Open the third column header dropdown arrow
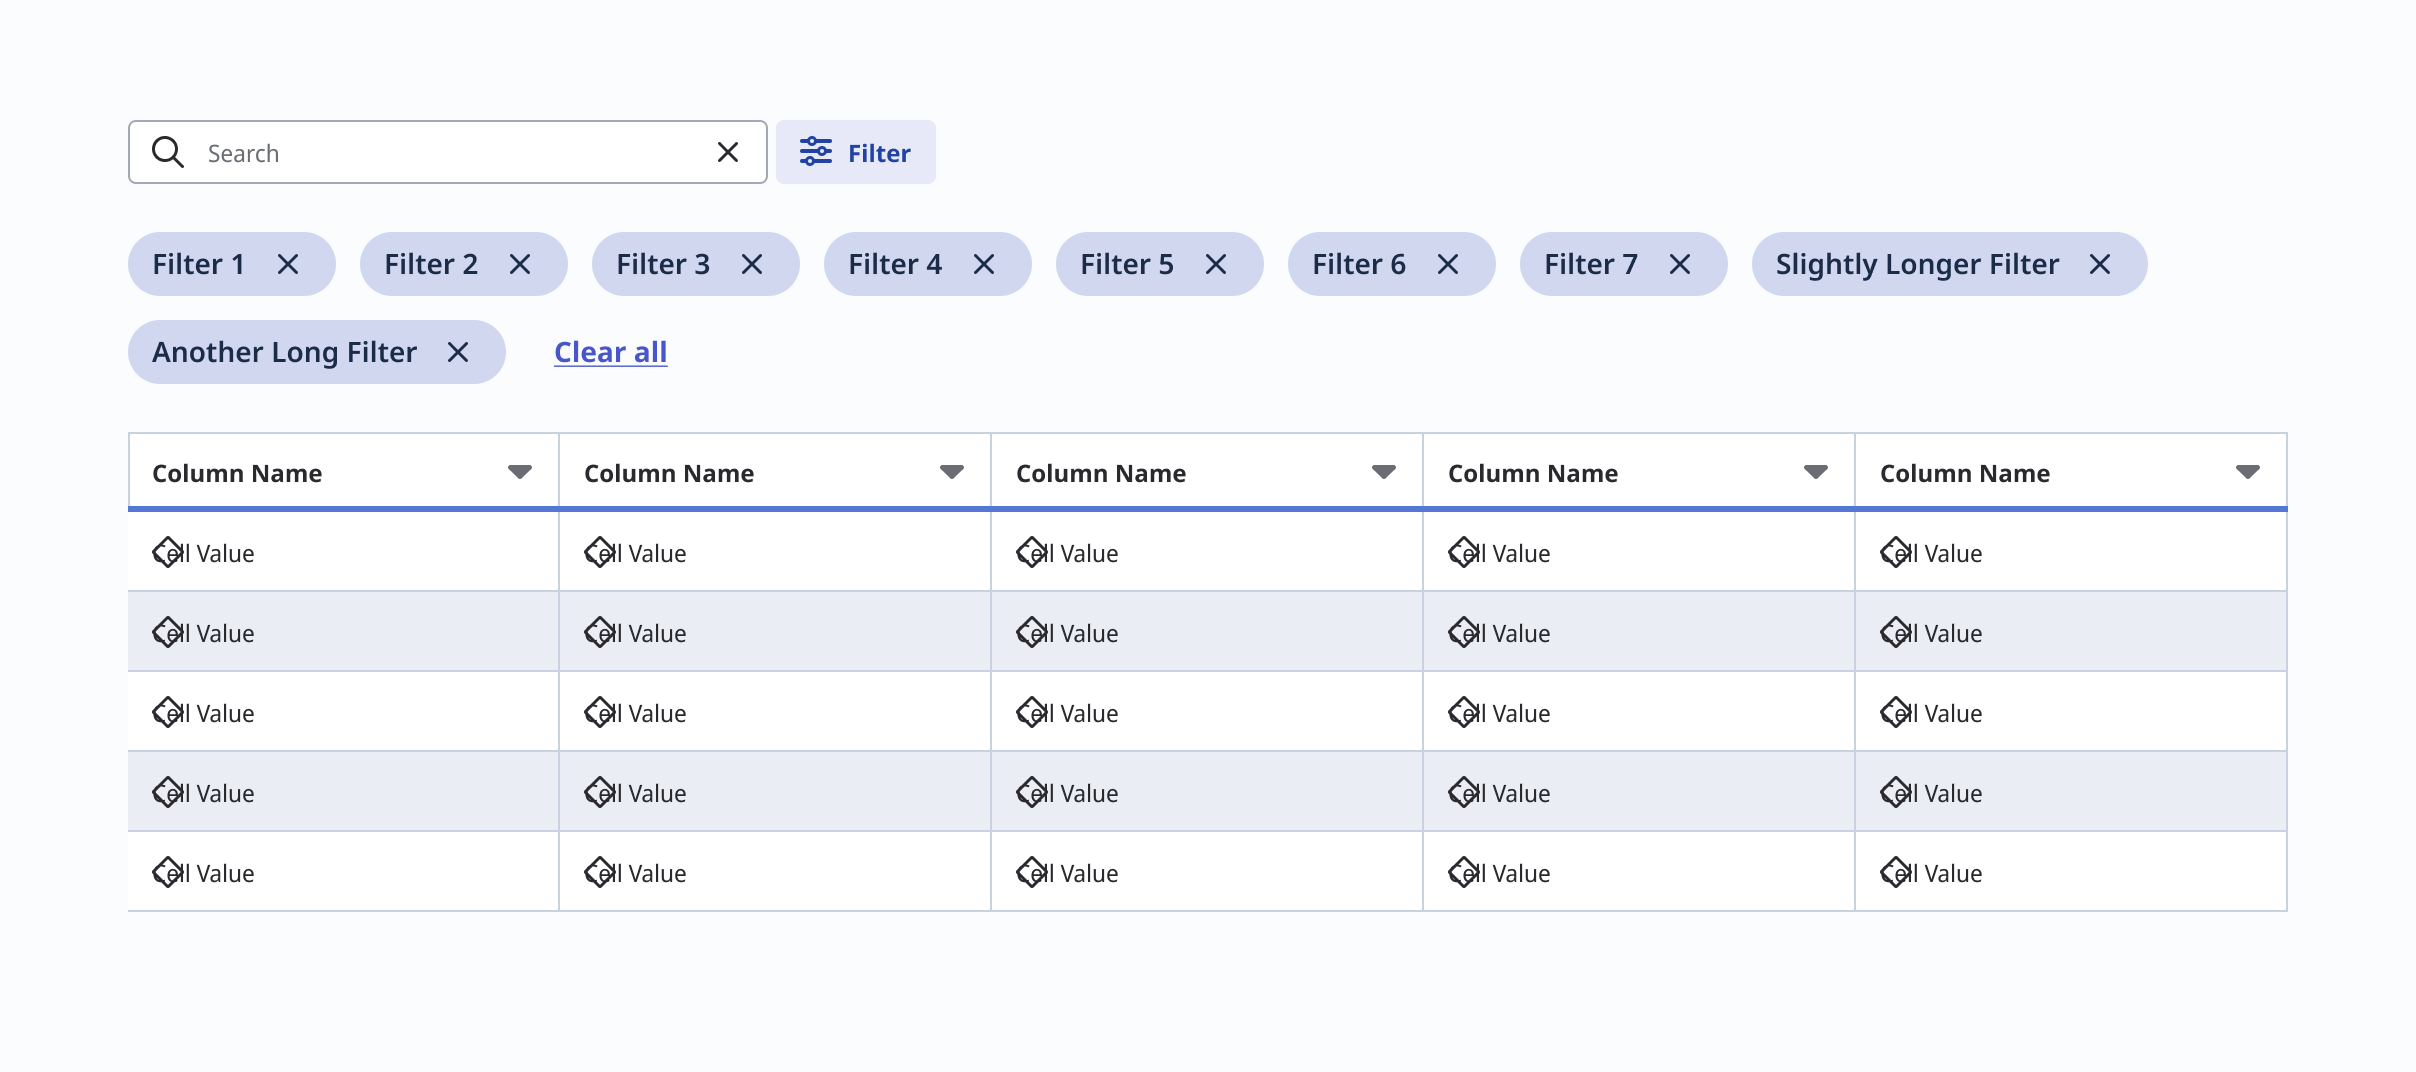The width and height of the screenshot is (2416, 1072). click(1384, 472)
